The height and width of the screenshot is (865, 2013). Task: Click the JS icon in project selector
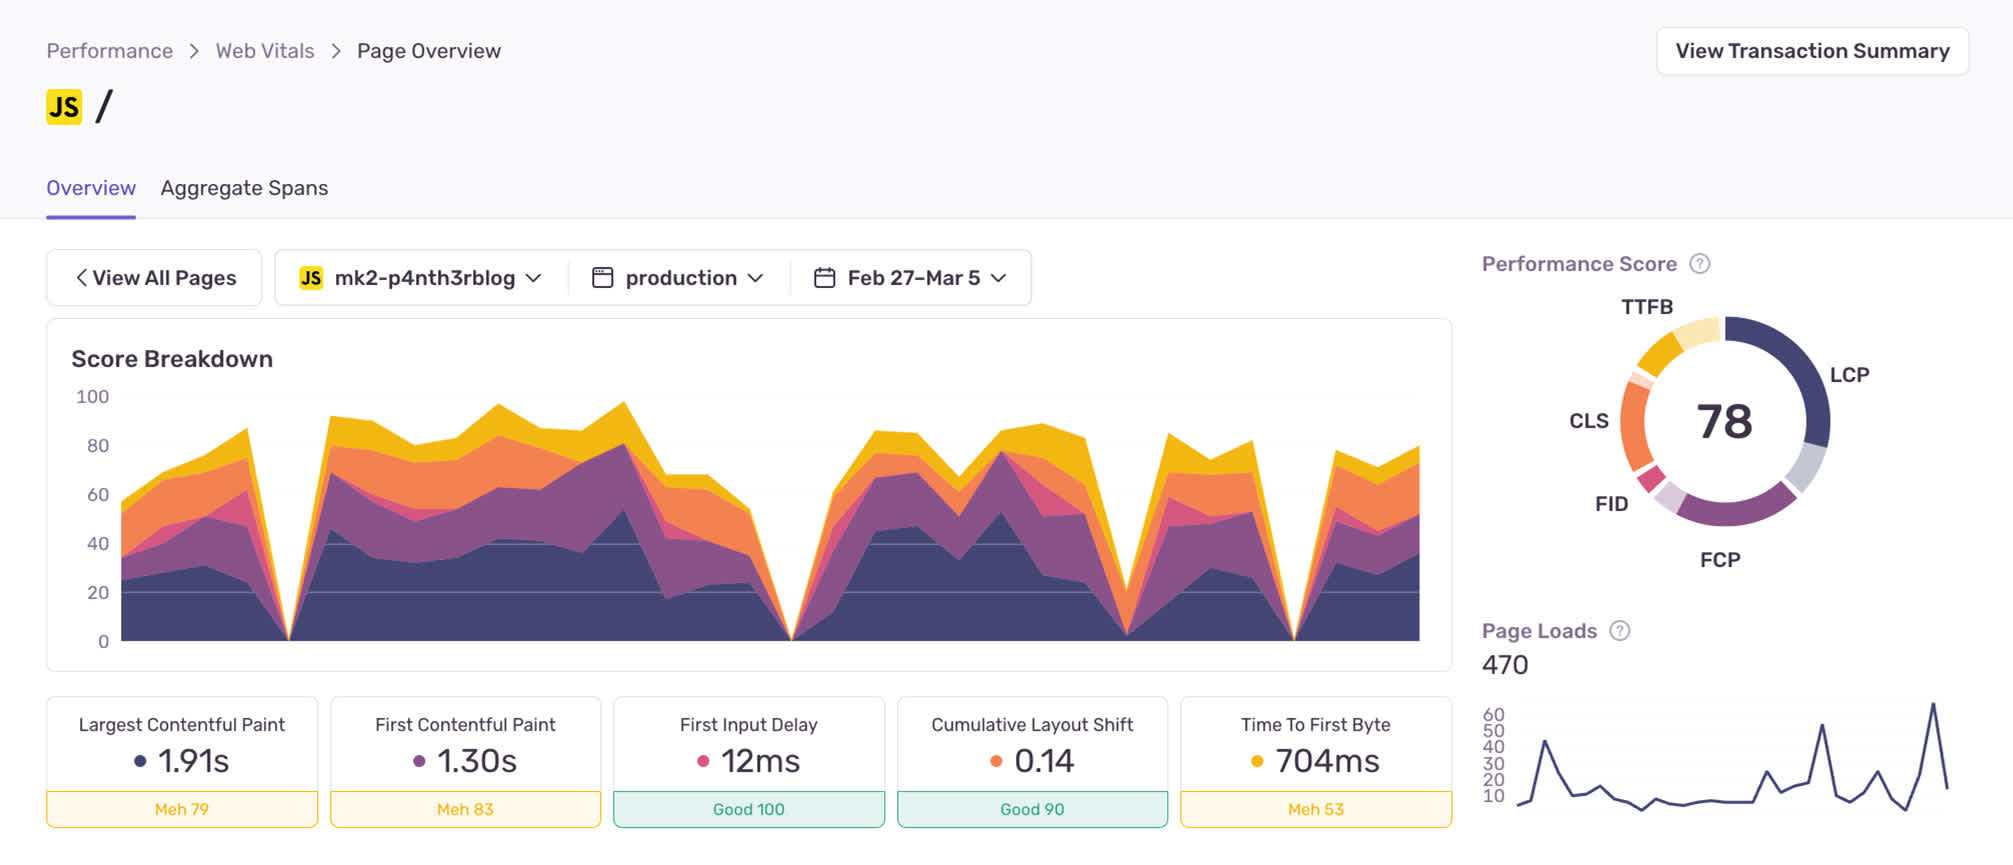[311, 278]
